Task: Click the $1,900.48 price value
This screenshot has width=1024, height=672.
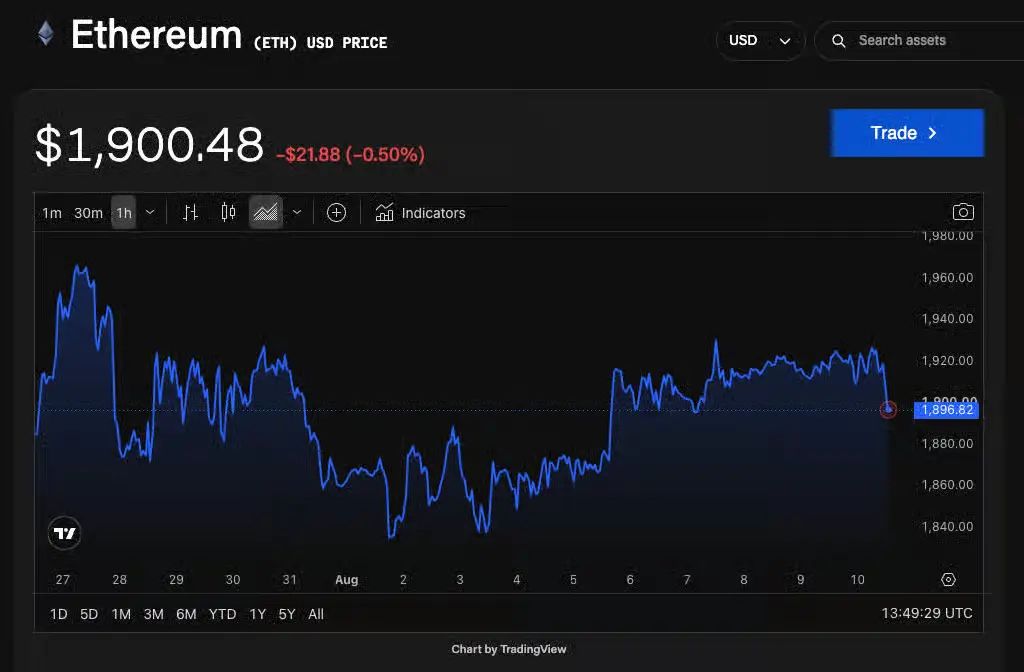Action: [150, 144]
